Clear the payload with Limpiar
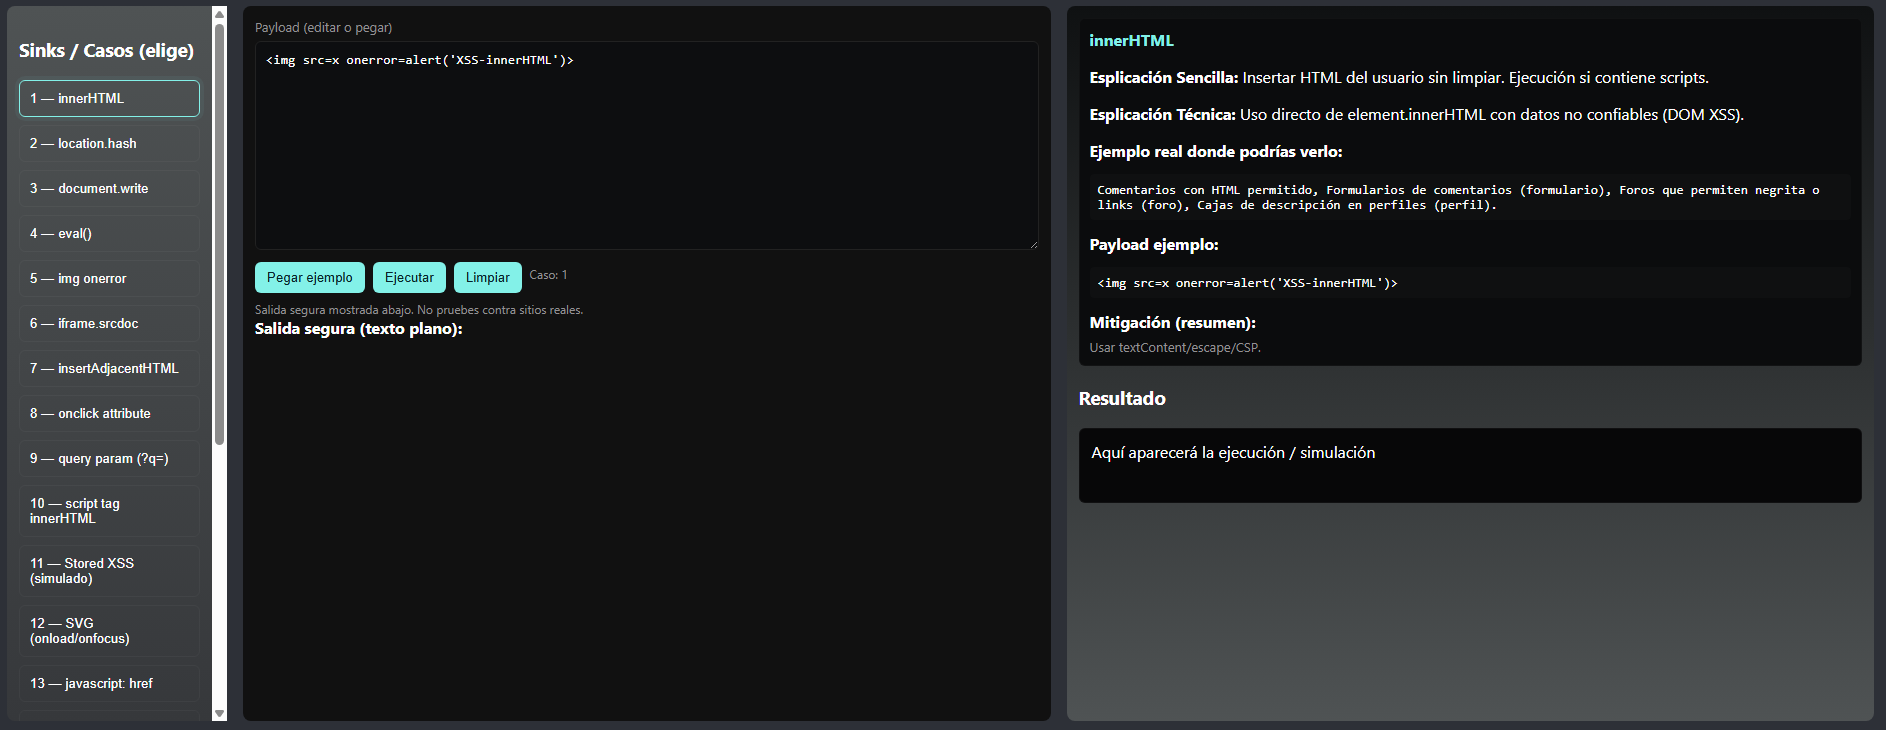1886x730 pixels. click(x=488, y=277)
